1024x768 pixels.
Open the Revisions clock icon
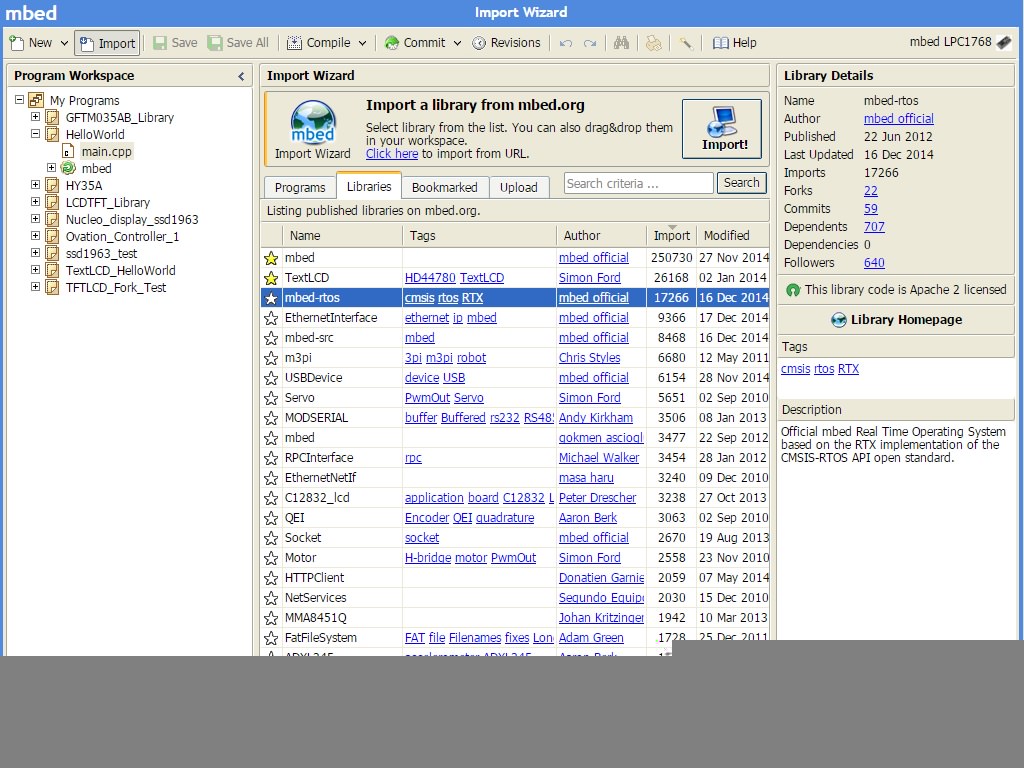click(479, 43)
